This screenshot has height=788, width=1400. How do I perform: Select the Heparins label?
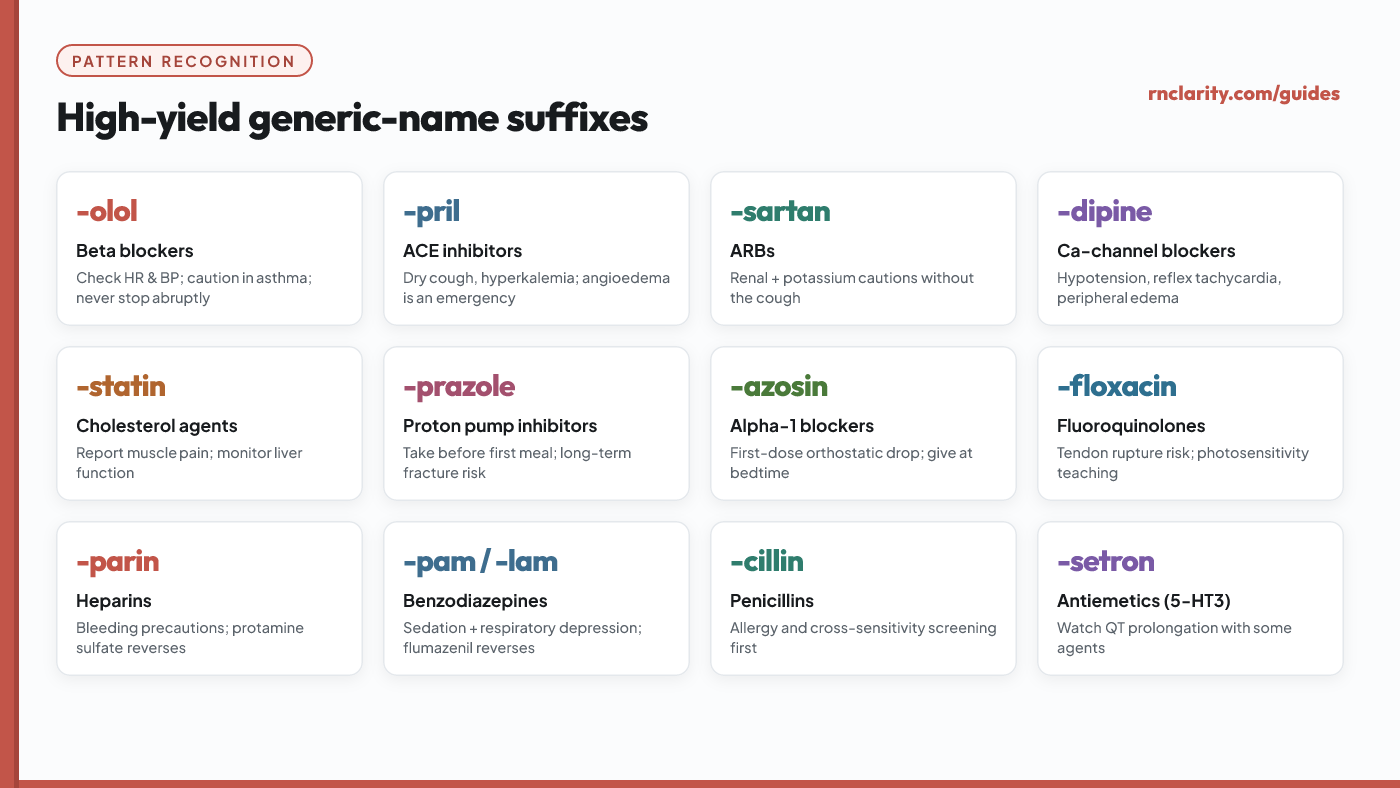pos(114,601)
